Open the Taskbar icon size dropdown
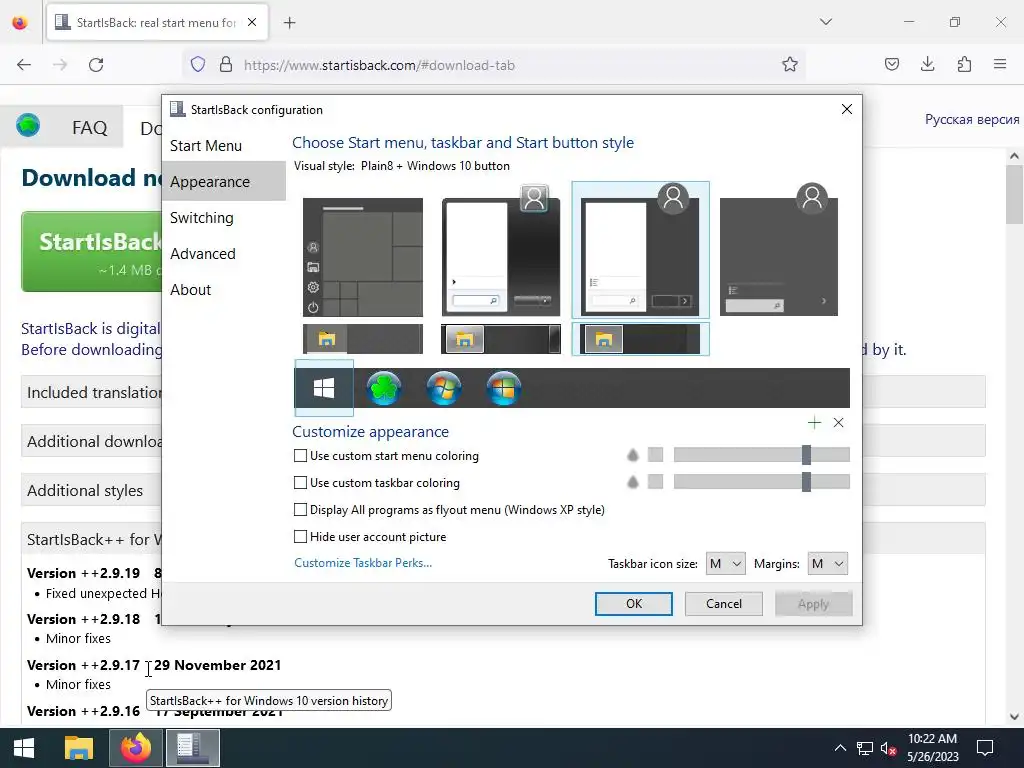Screen dimensions: 1024x768 726,564
